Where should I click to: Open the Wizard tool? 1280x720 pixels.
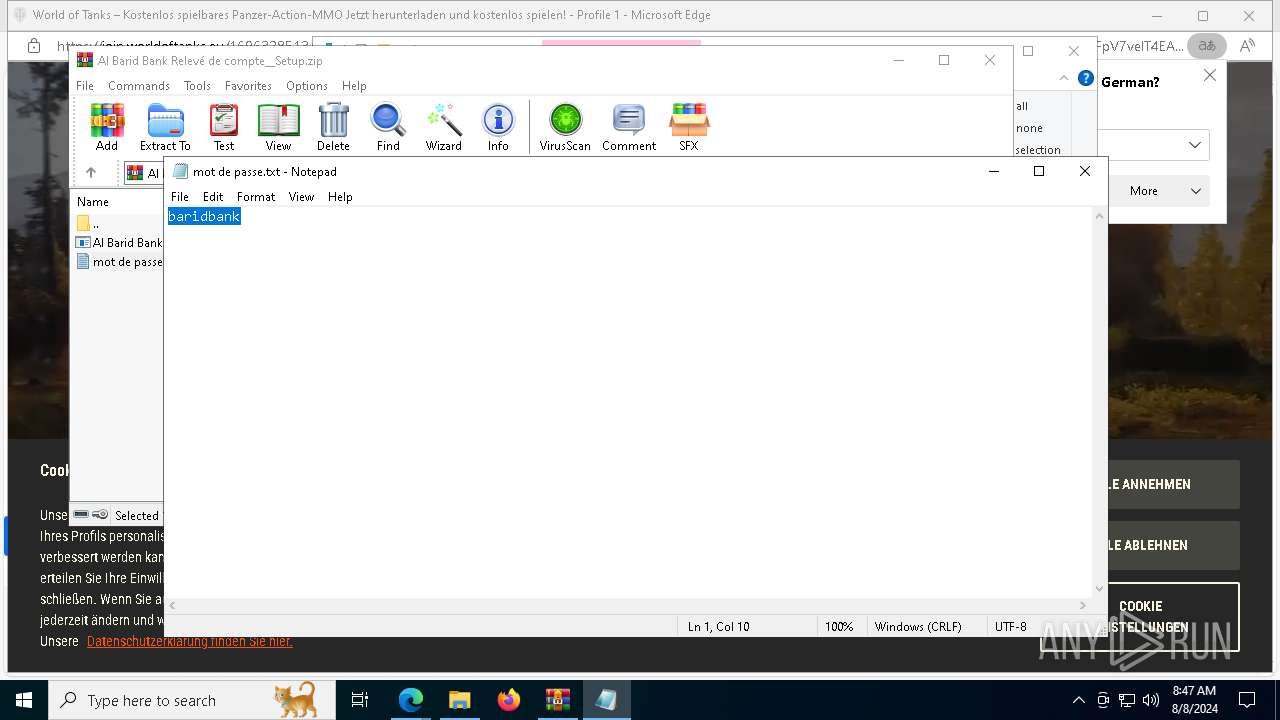[x=443, y=127]
